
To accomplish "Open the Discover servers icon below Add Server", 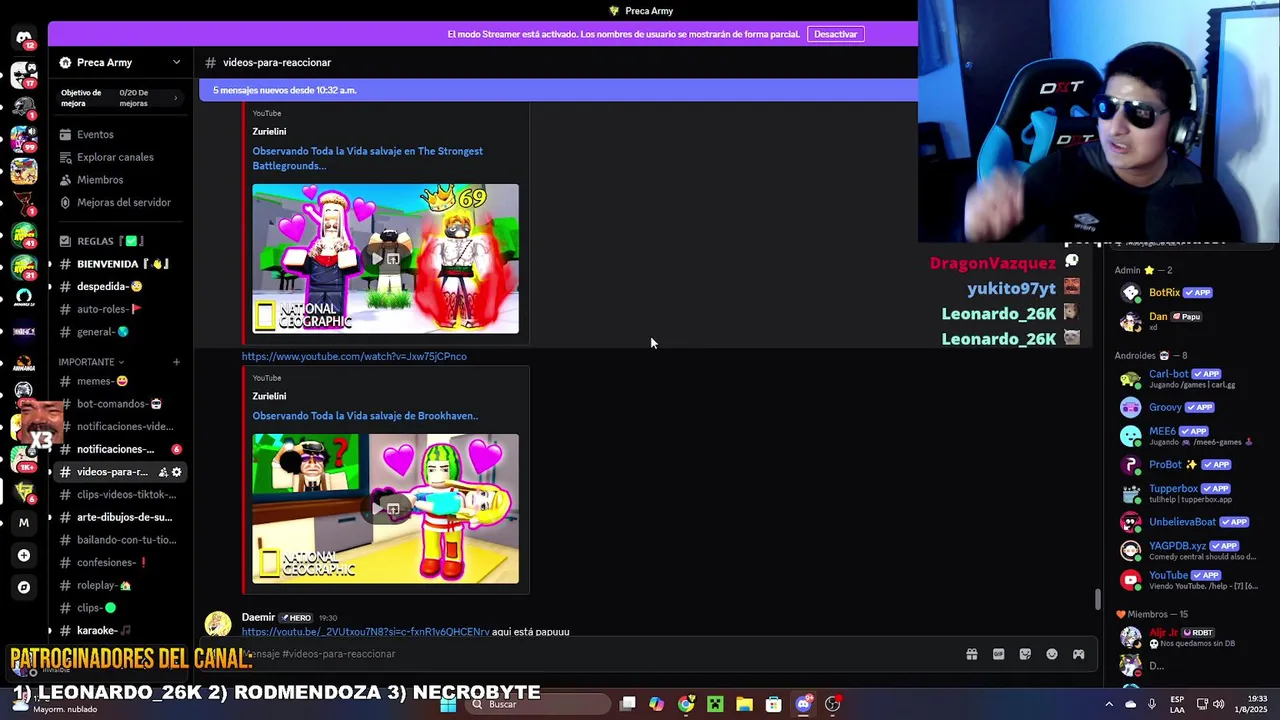I will point(24,587).
